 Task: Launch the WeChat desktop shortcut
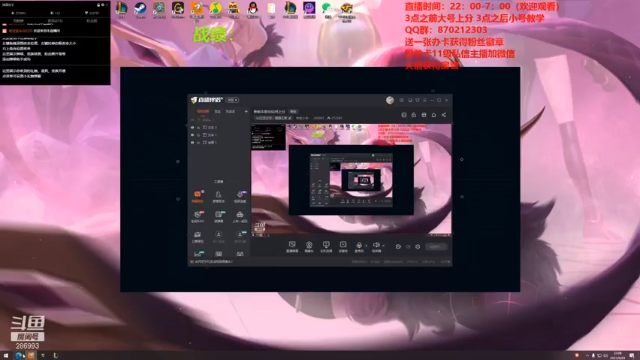pos(327,9)
